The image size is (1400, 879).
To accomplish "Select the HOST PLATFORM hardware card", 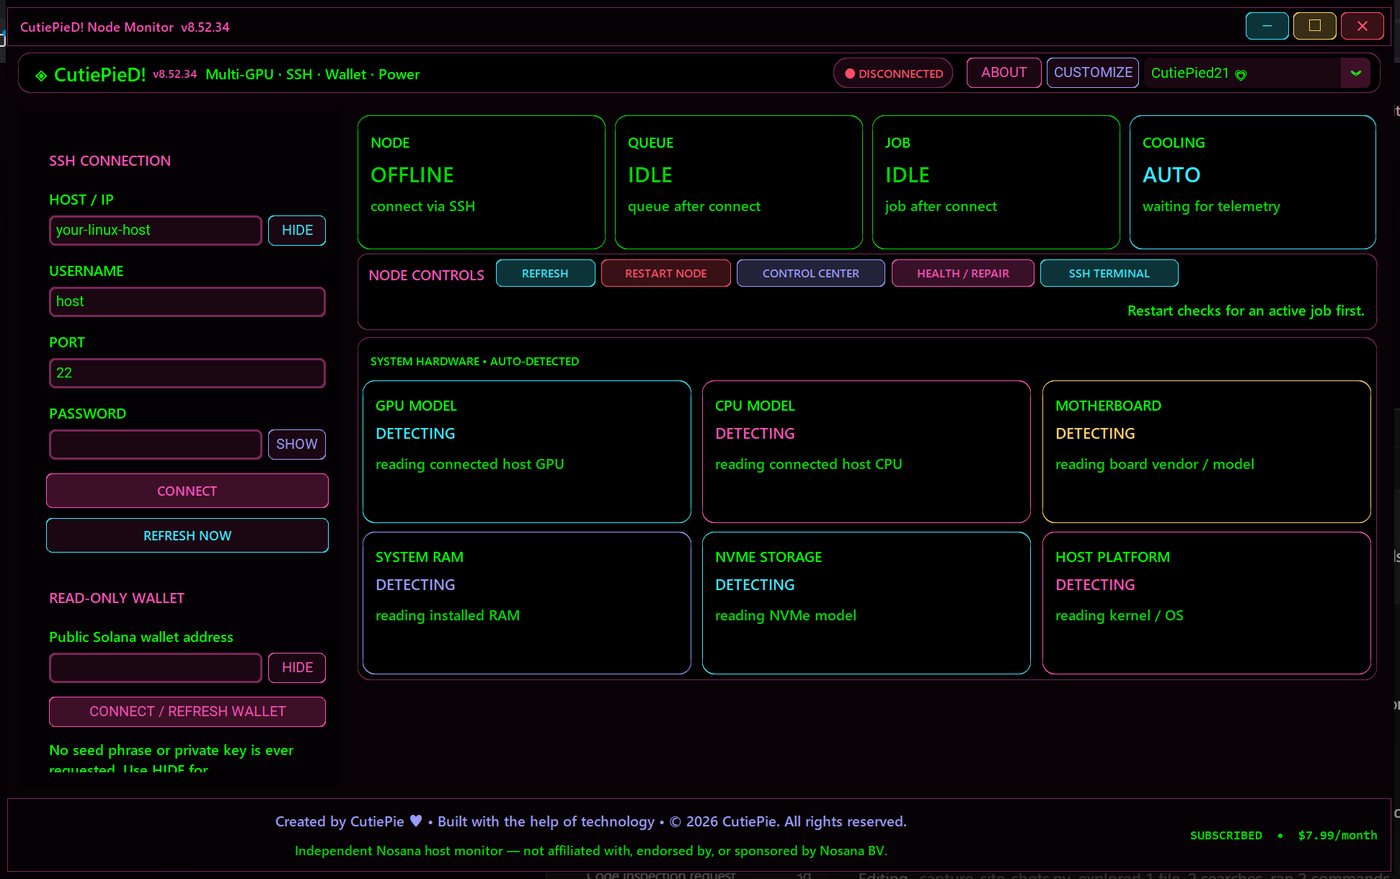I will (x=1206, y=603).
